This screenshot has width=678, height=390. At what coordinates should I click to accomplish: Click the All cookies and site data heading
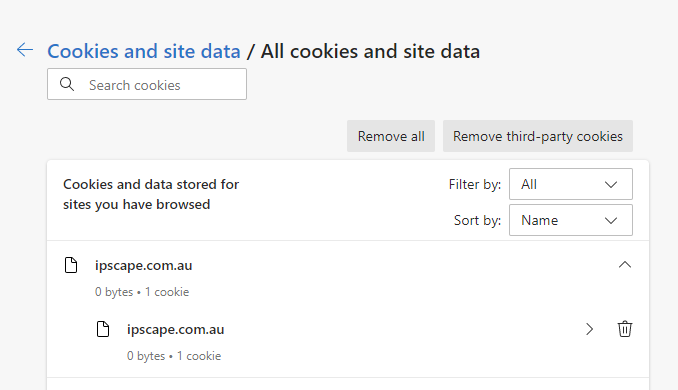[x=370, y=51]
